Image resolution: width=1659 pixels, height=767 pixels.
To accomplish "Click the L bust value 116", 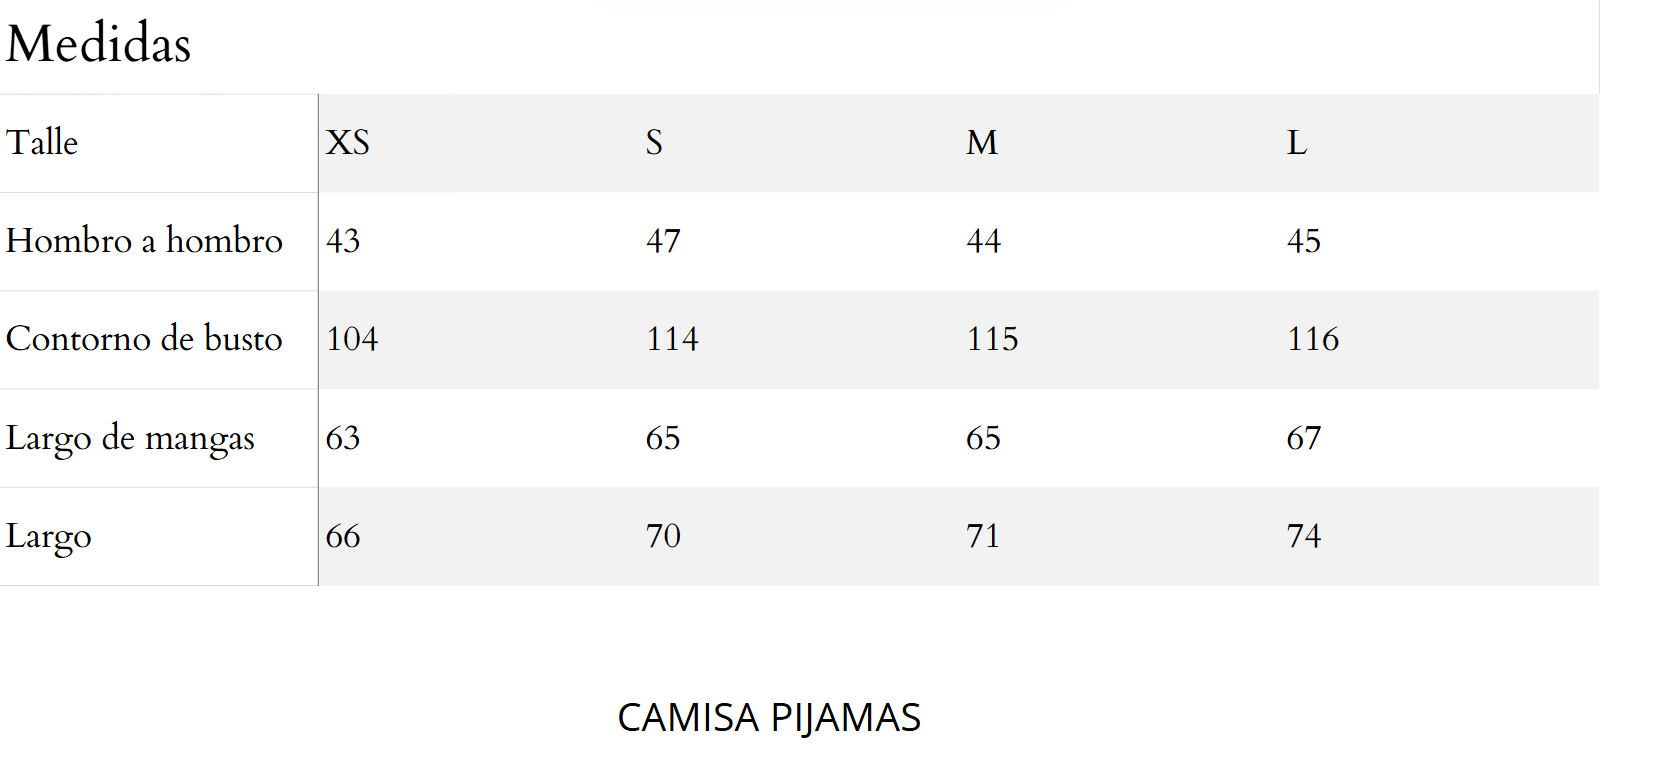I will pos(1313,338).
